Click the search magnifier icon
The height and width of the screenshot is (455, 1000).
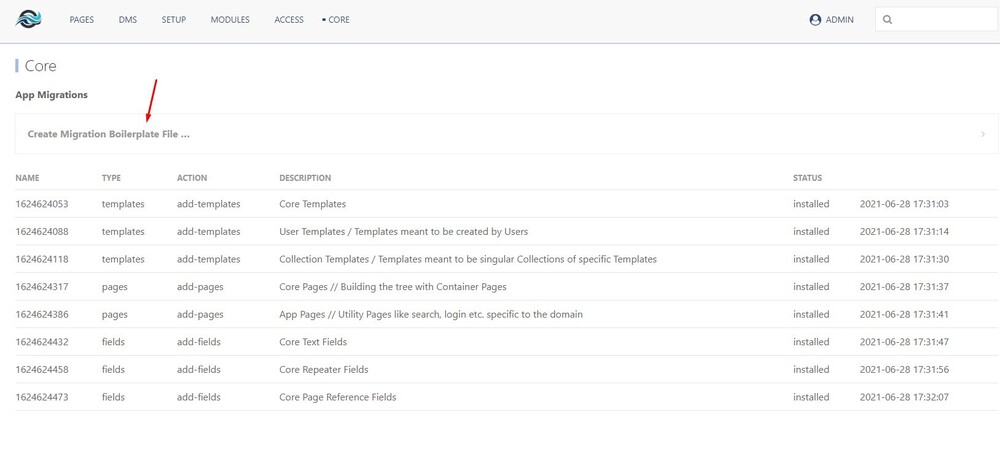(887, 19)
